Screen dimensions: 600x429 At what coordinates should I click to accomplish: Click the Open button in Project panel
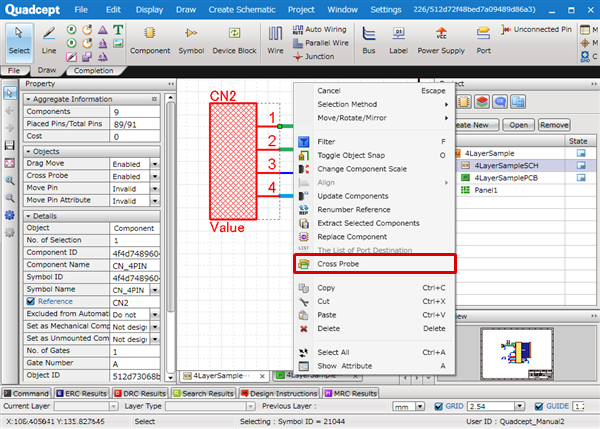[x=518, y=125]
